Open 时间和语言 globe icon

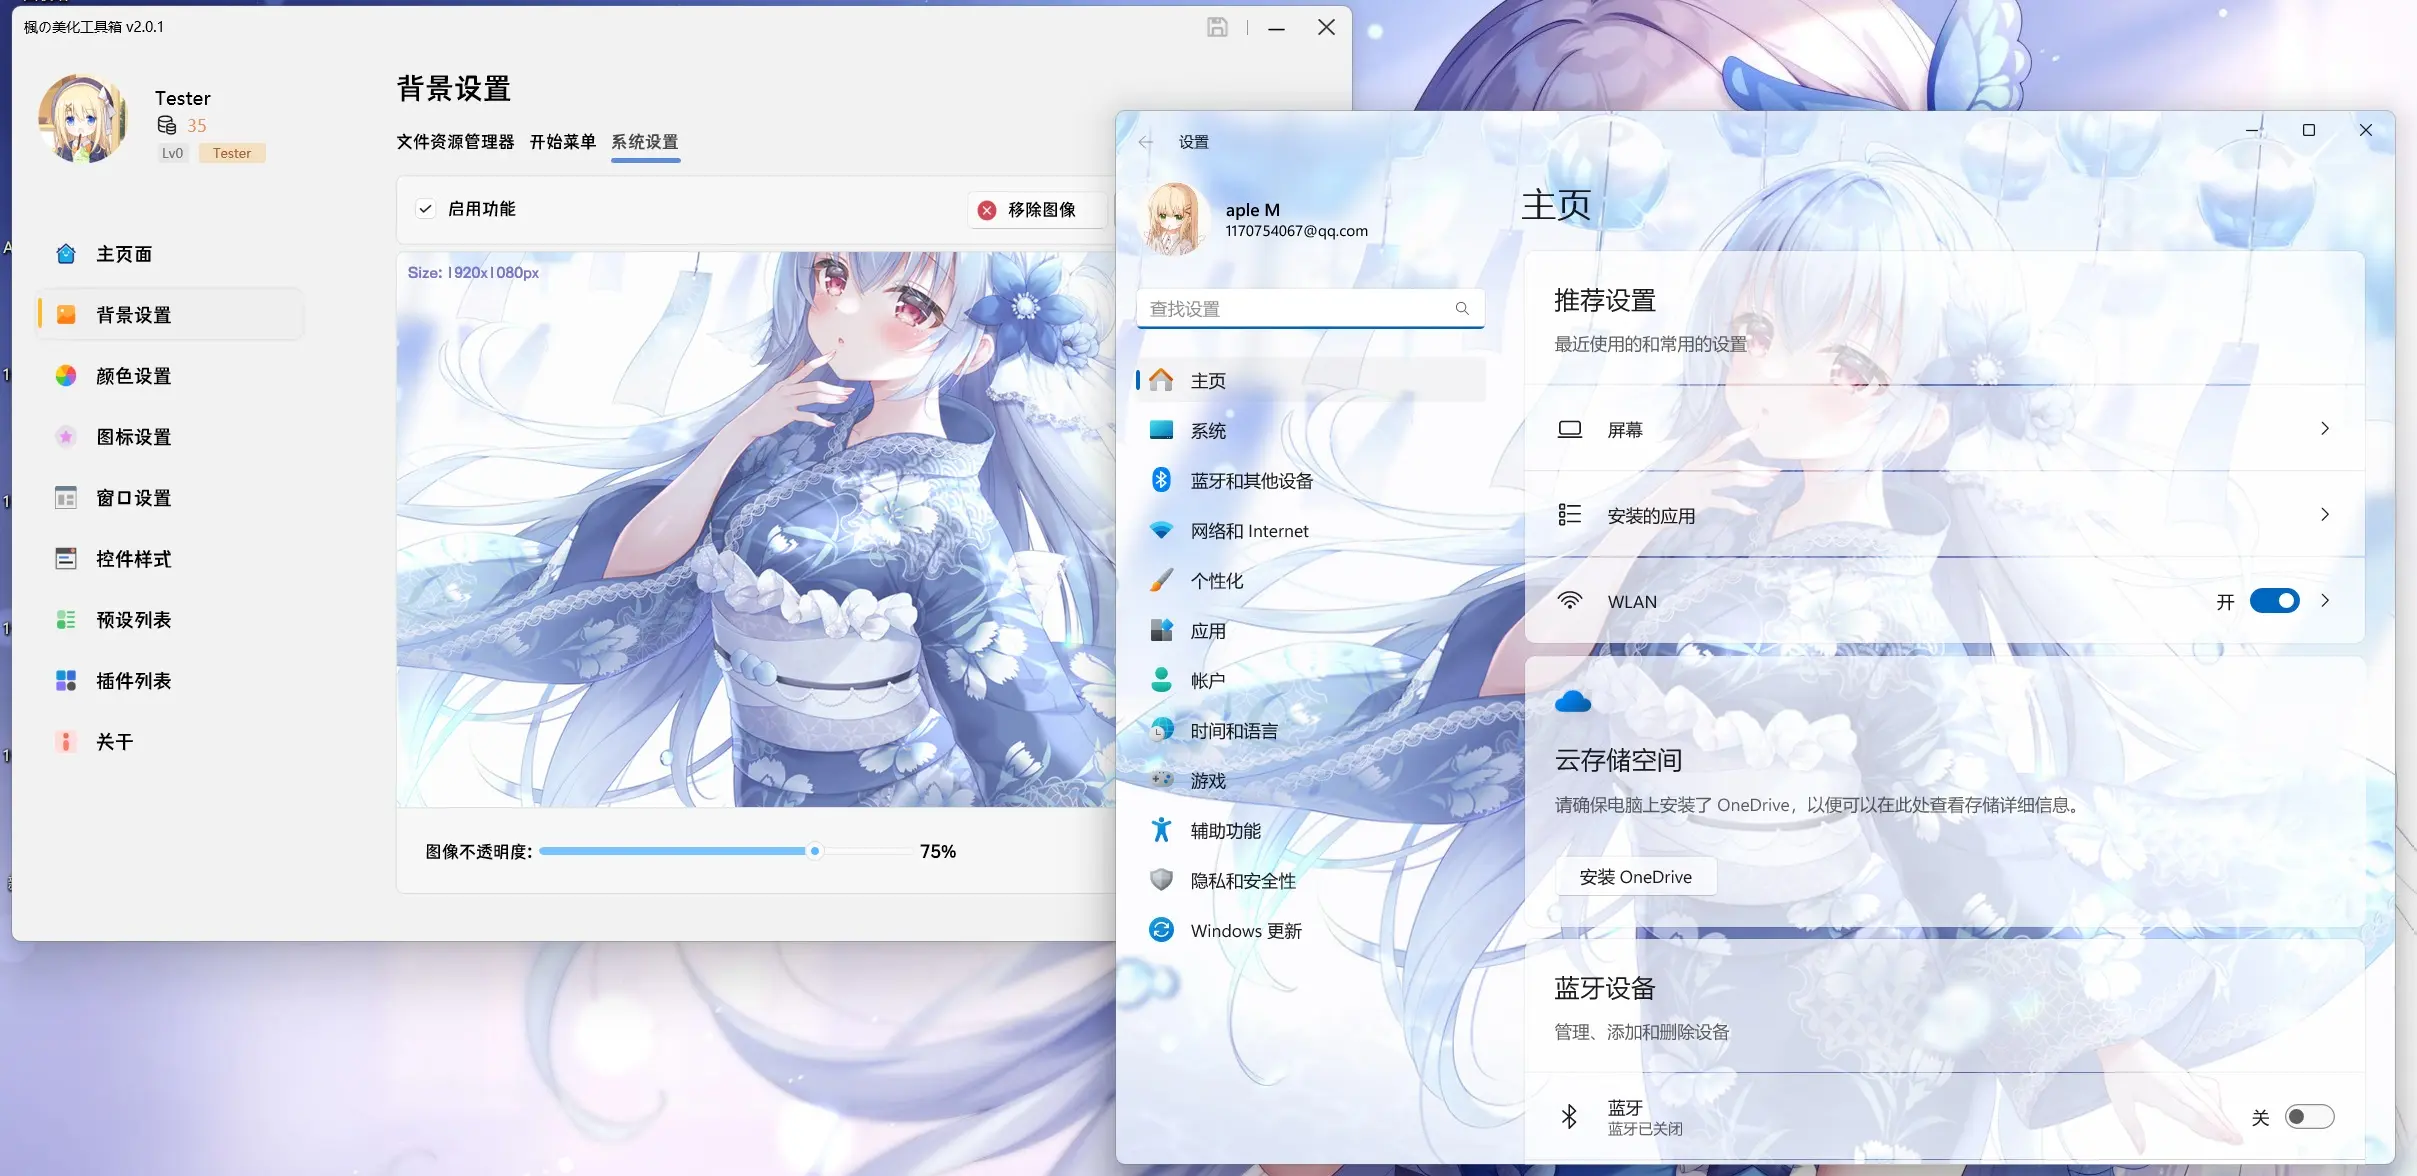tap(1161, 731)
